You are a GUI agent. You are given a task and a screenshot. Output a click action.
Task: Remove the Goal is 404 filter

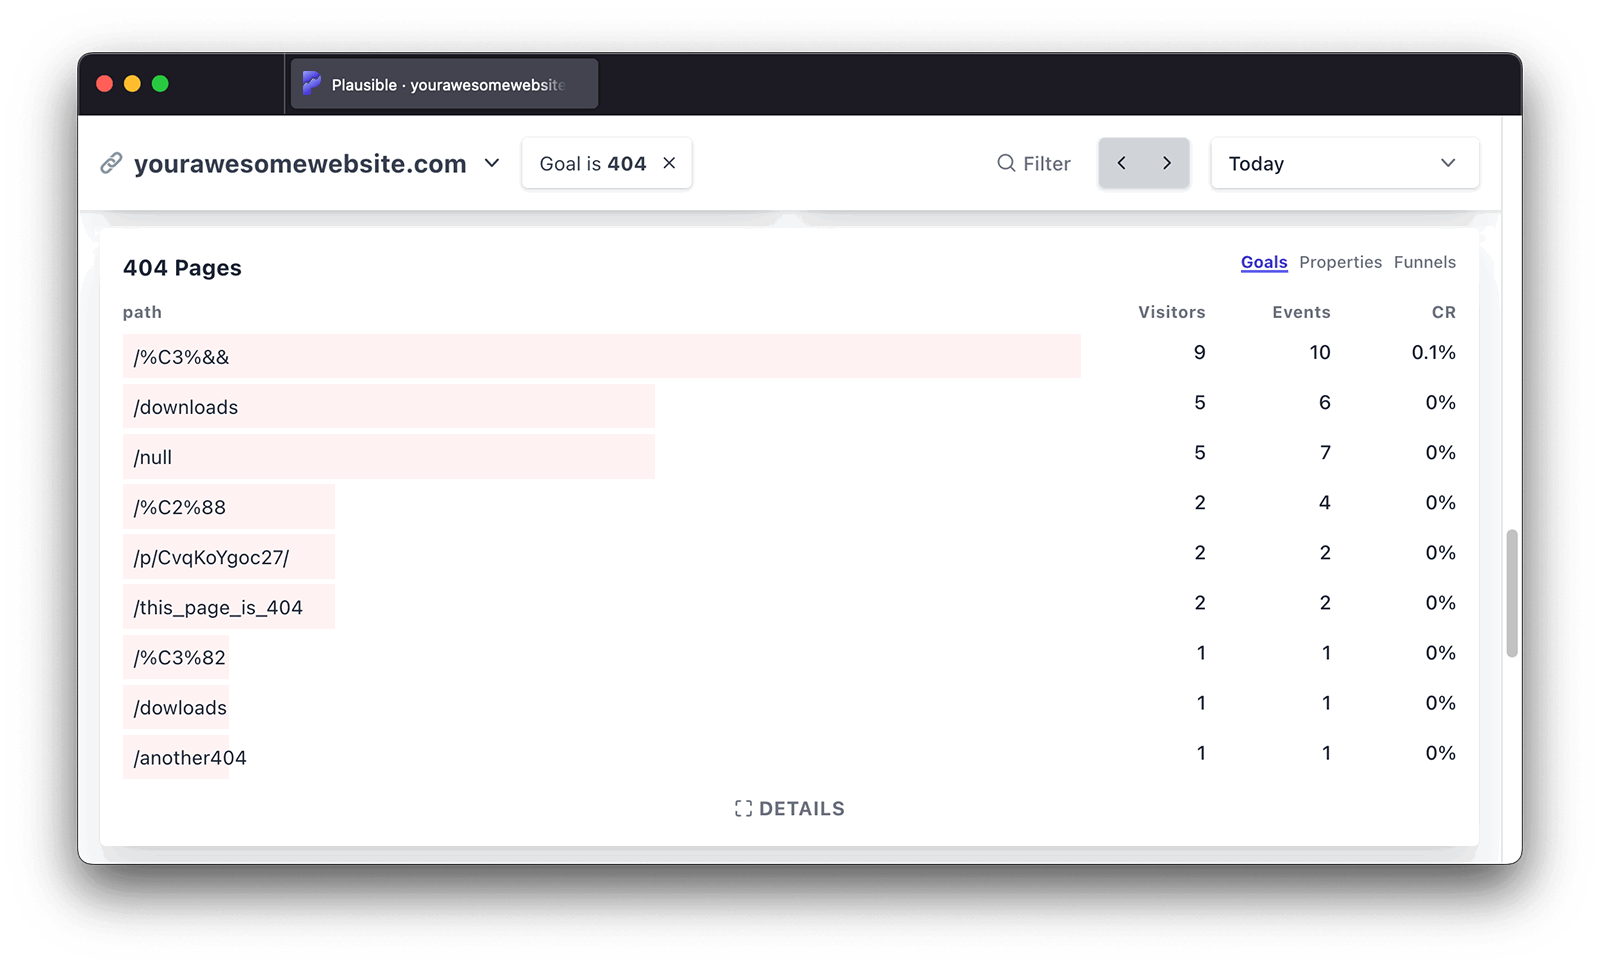click(x=668, y=163)
